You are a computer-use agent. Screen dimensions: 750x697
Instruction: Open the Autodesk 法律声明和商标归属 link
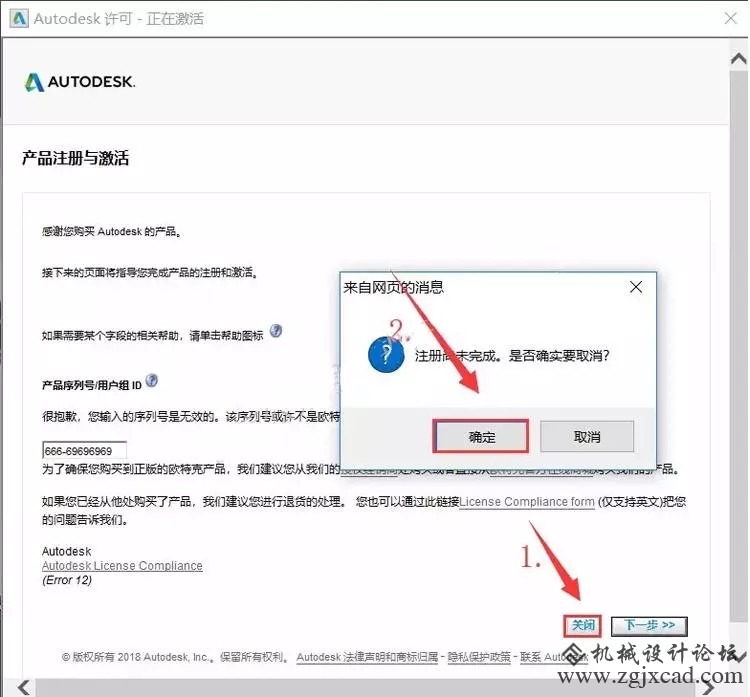367,657
